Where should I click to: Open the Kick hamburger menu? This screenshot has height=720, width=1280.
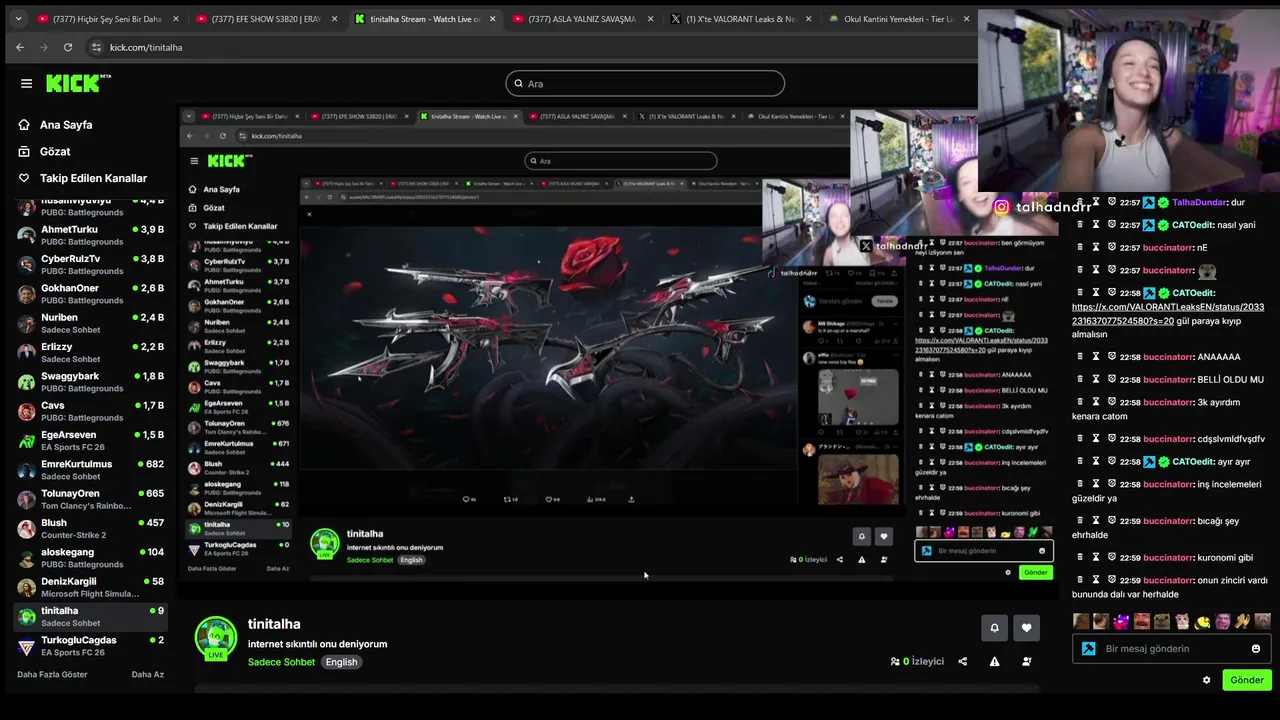[x=26, y=83]
